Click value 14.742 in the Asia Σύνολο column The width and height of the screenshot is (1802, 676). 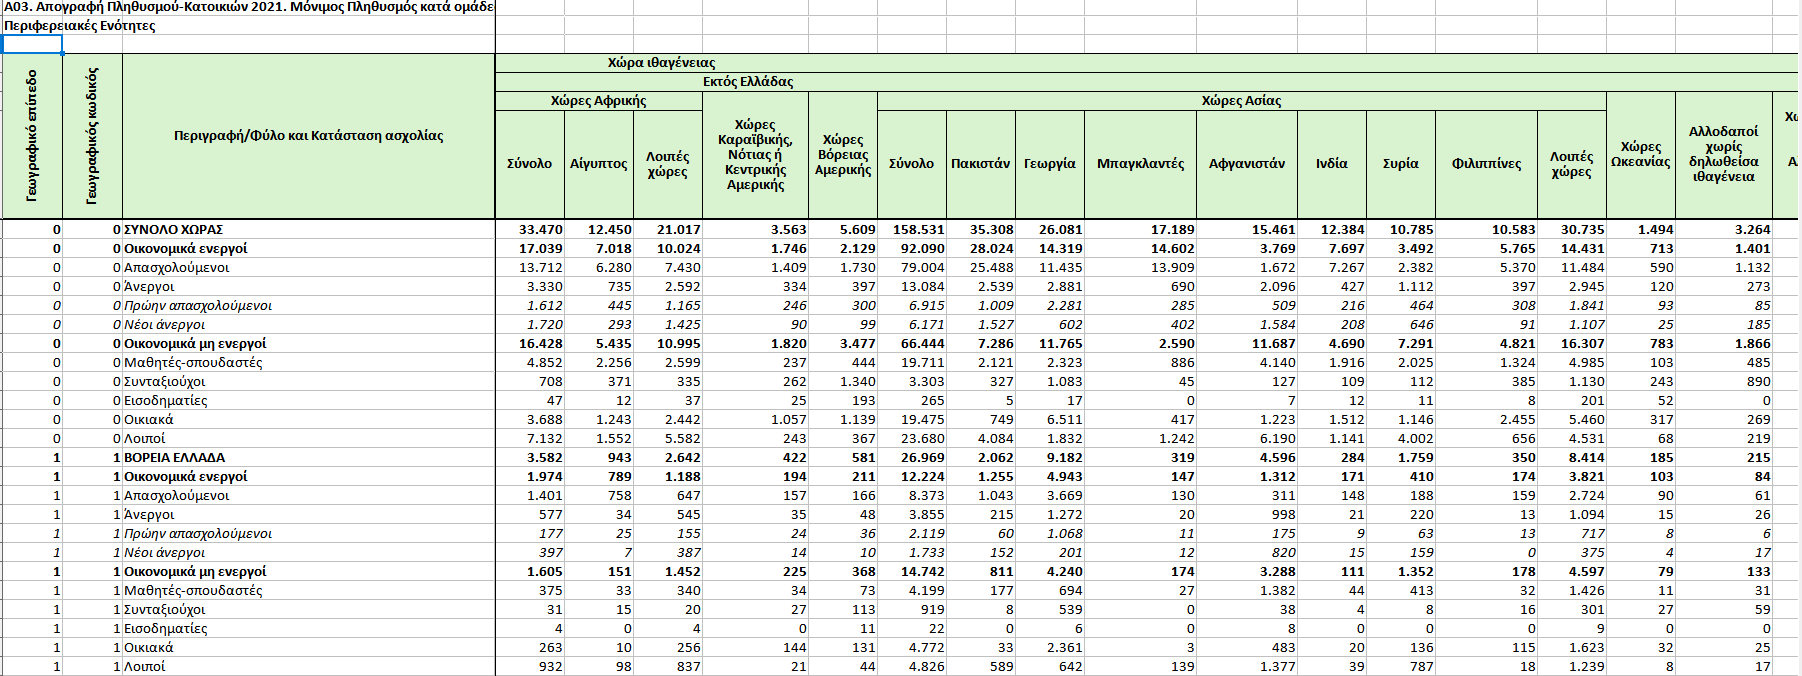click(923, 572)
